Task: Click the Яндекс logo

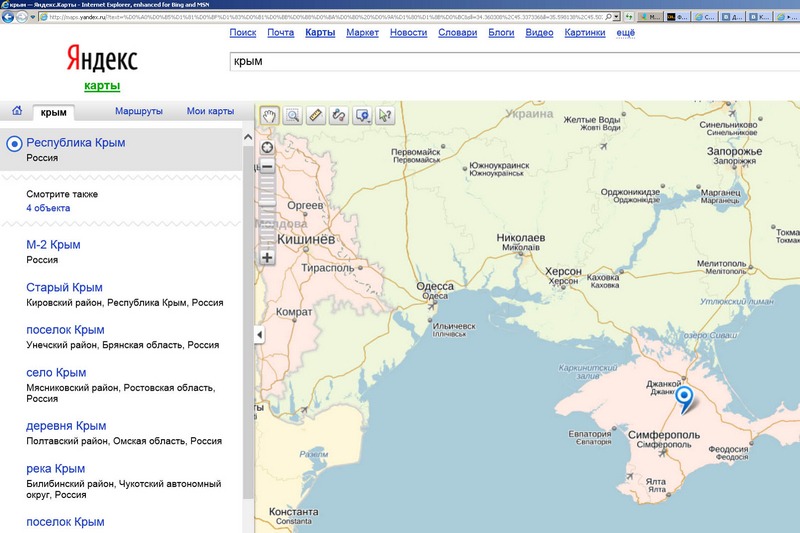Action: (102, 59)
